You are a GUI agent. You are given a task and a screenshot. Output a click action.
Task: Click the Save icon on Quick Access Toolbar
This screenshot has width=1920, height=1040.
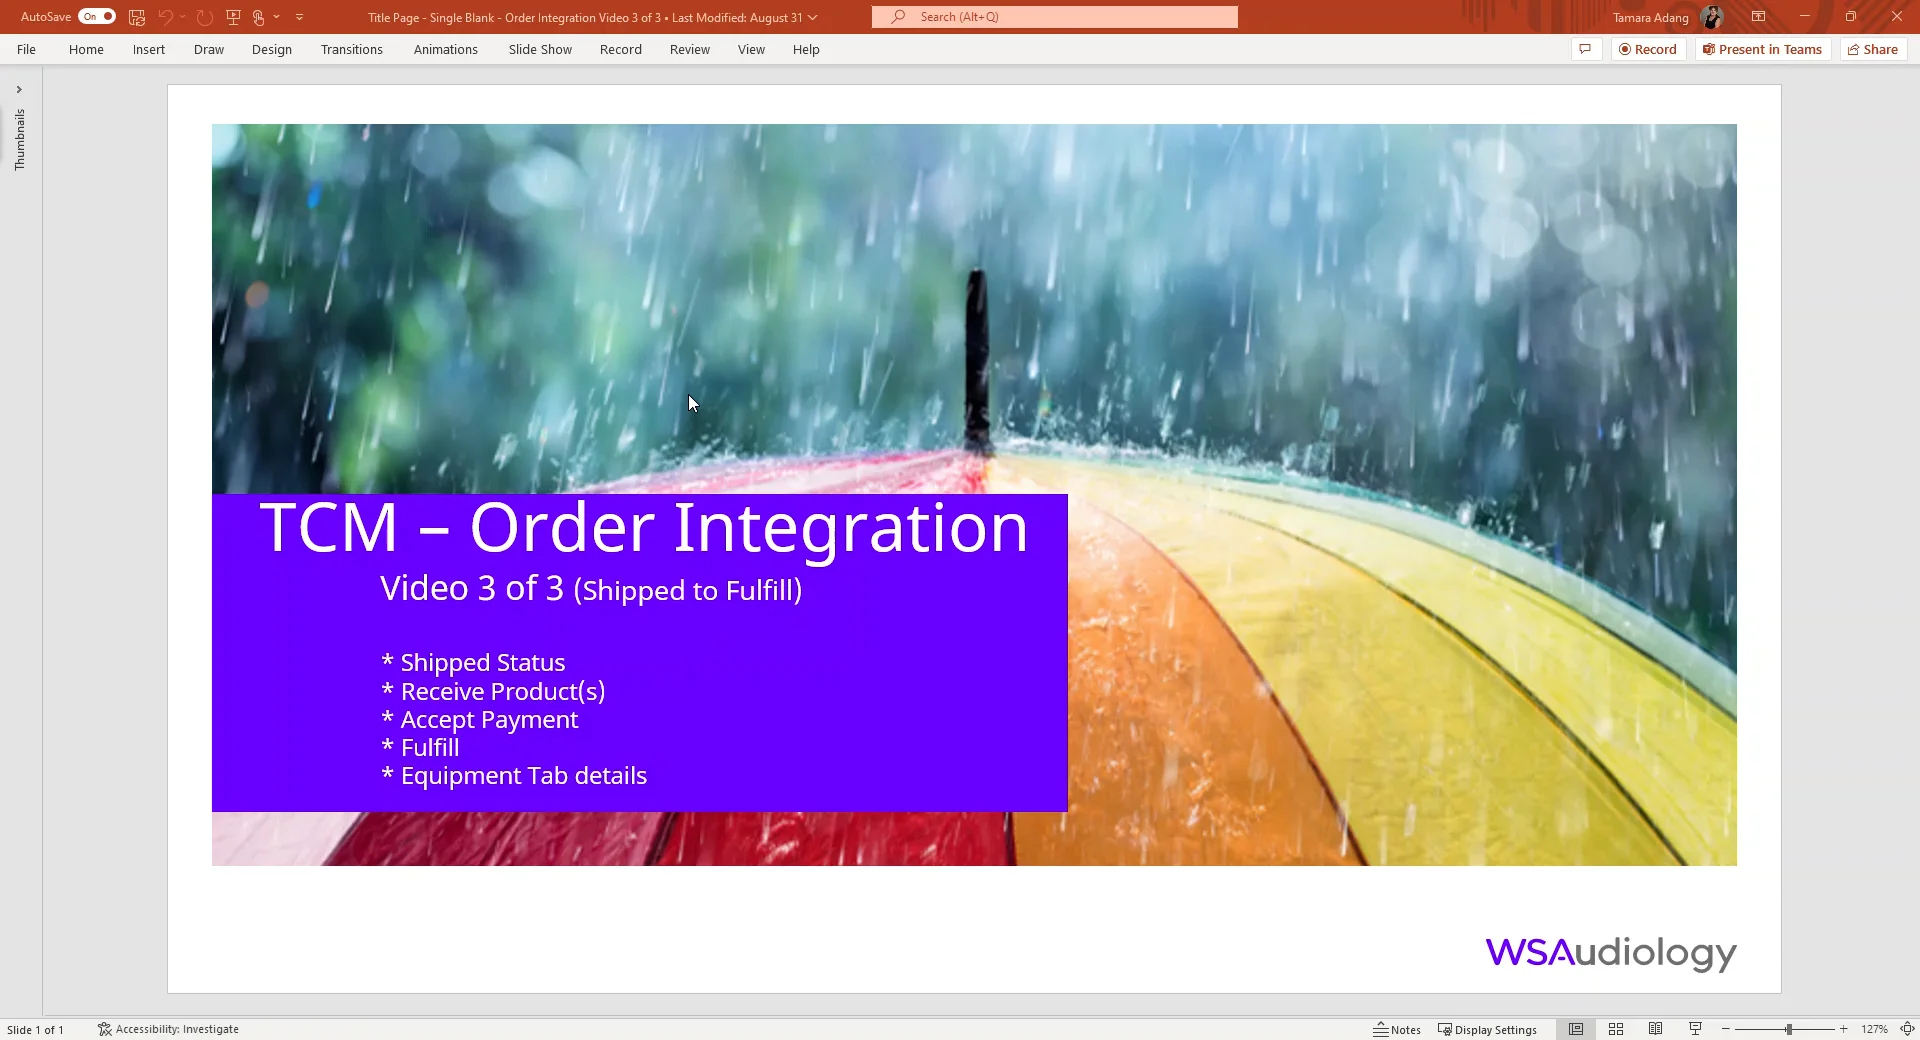tap(136, 17)
